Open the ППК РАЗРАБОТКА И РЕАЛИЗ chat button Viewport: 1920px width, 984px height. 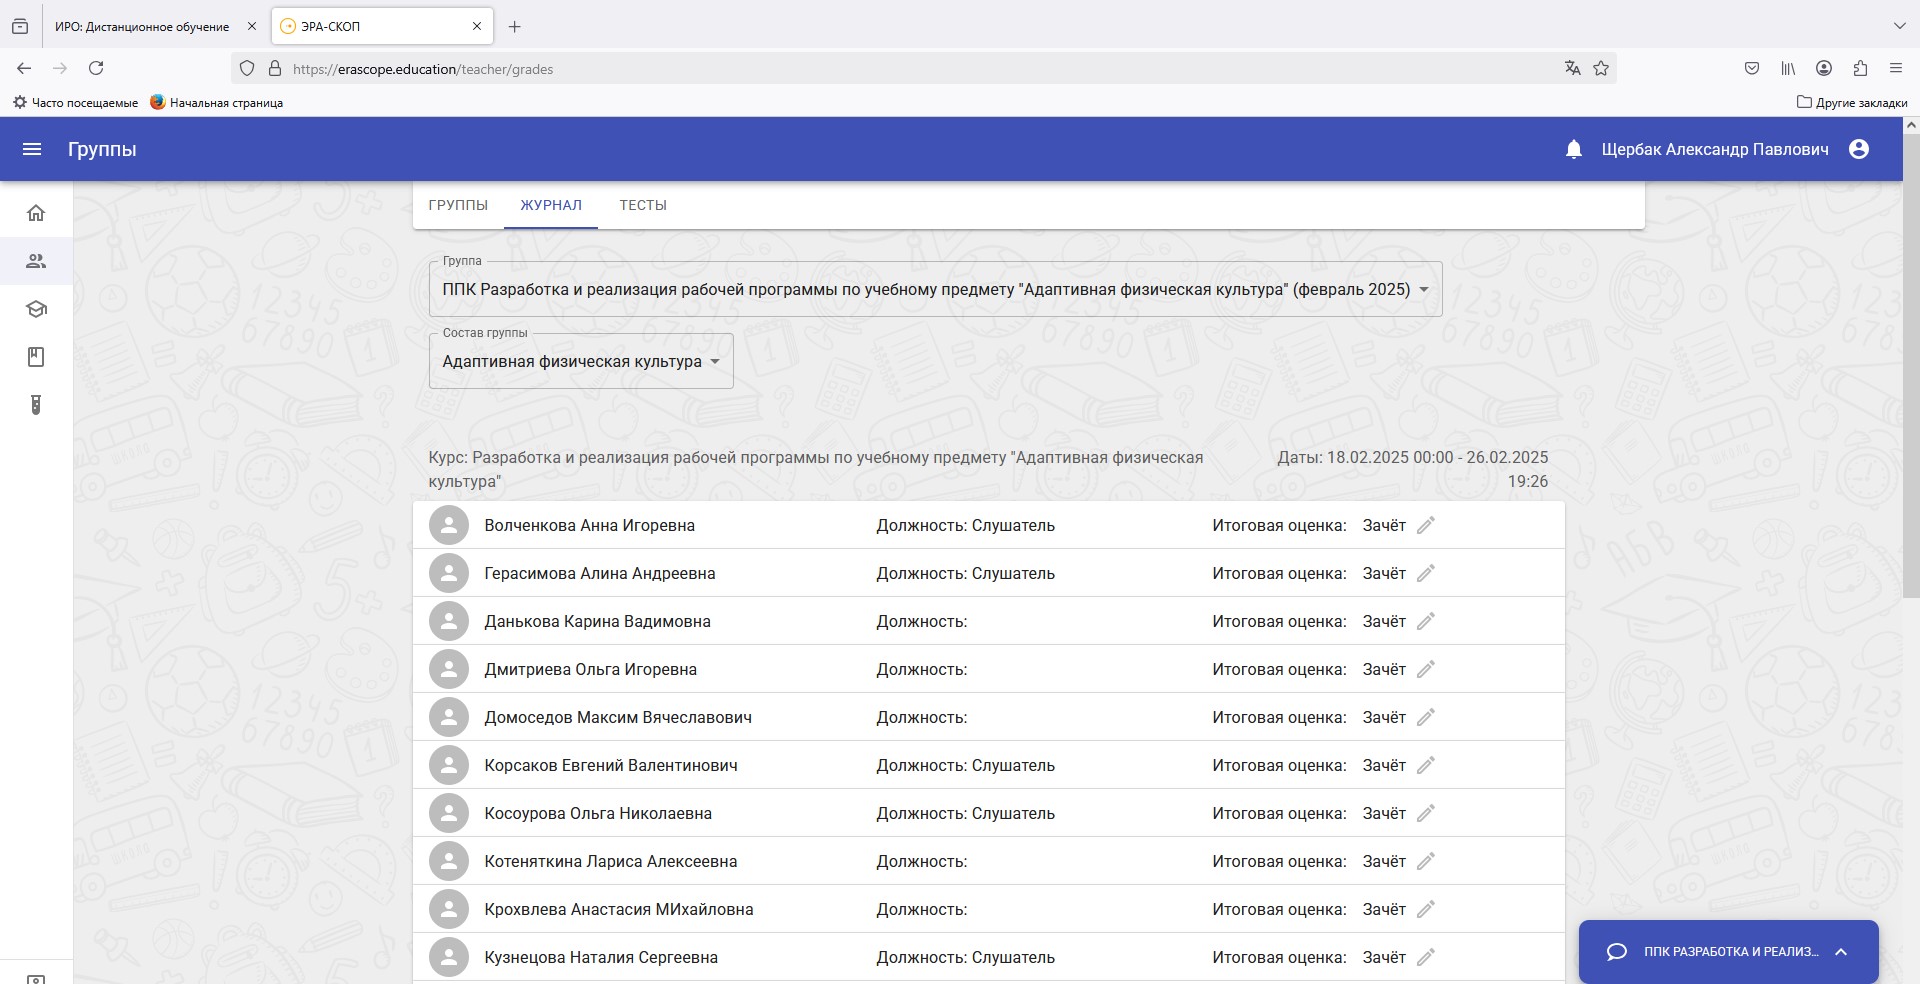coord(1729,952)
